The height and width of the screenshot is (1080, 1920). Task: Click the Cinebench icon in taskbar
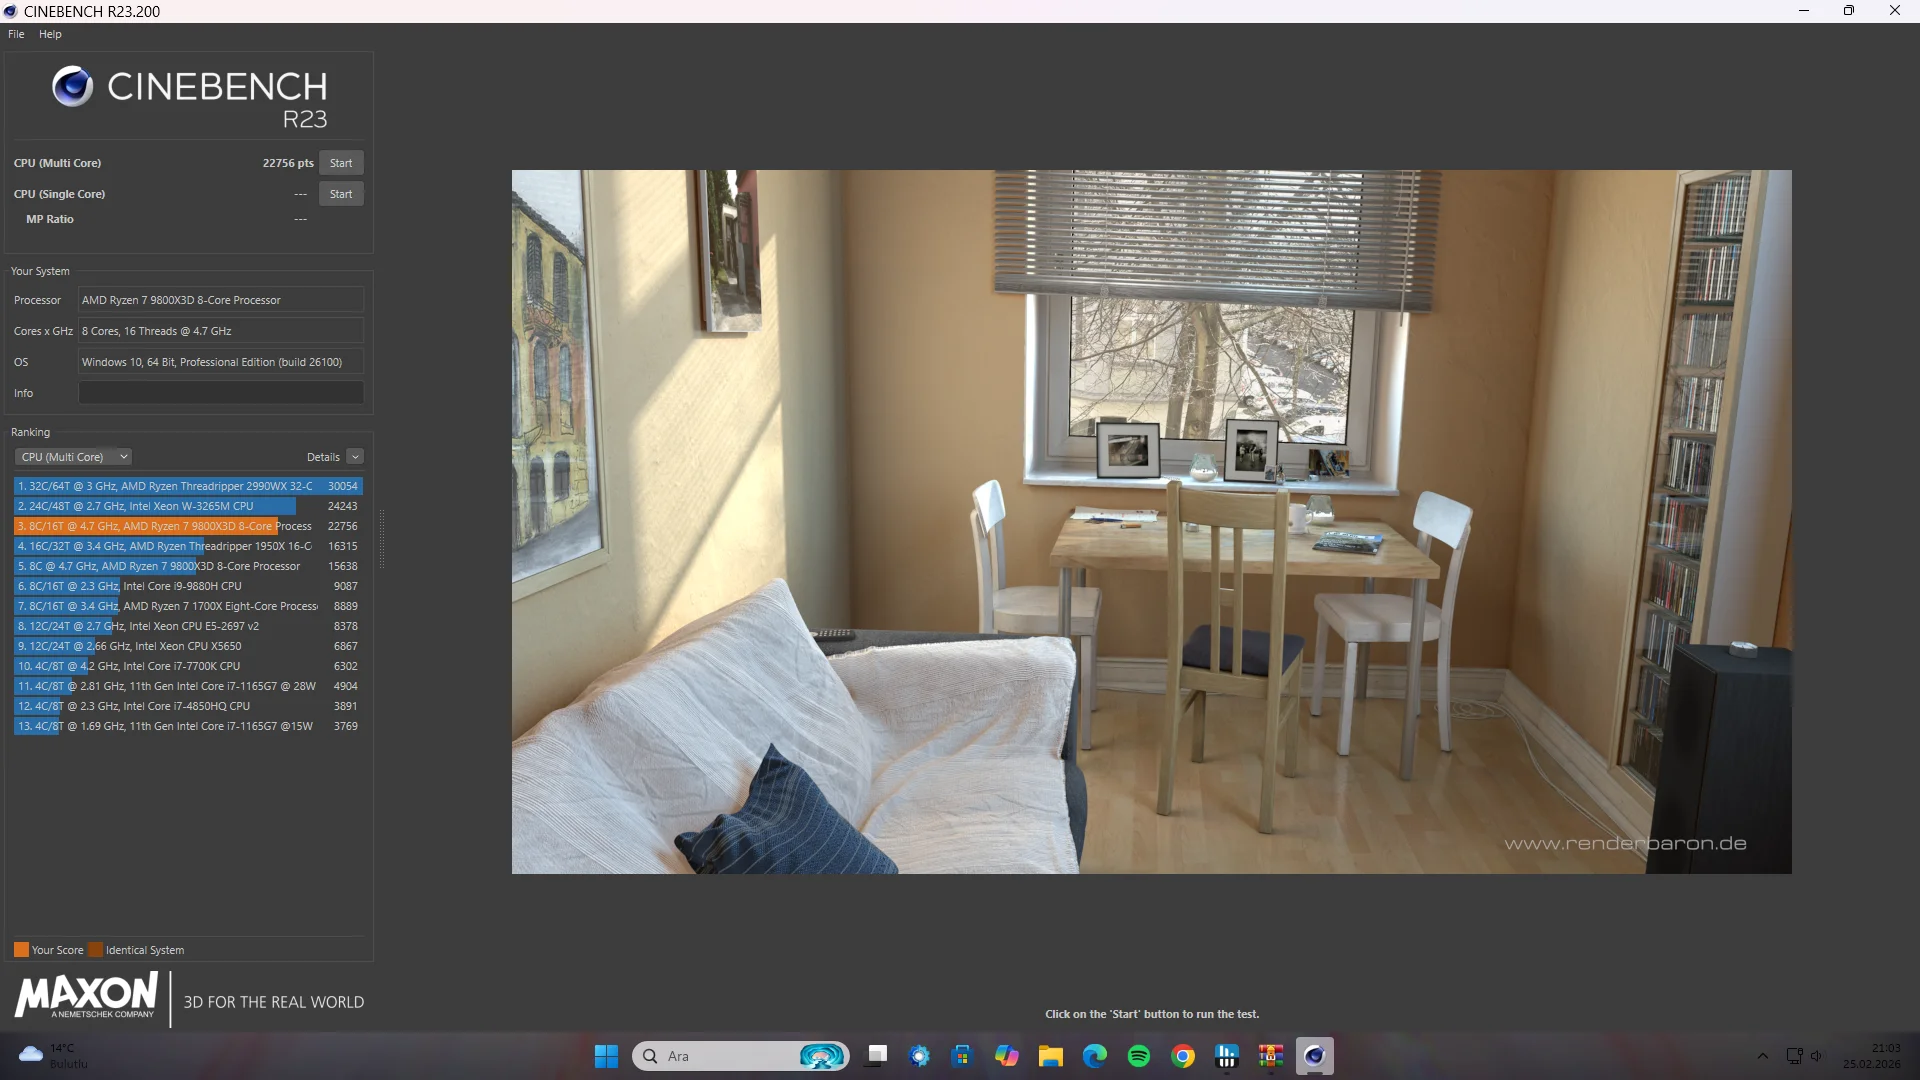[x=1314, y=1056]
